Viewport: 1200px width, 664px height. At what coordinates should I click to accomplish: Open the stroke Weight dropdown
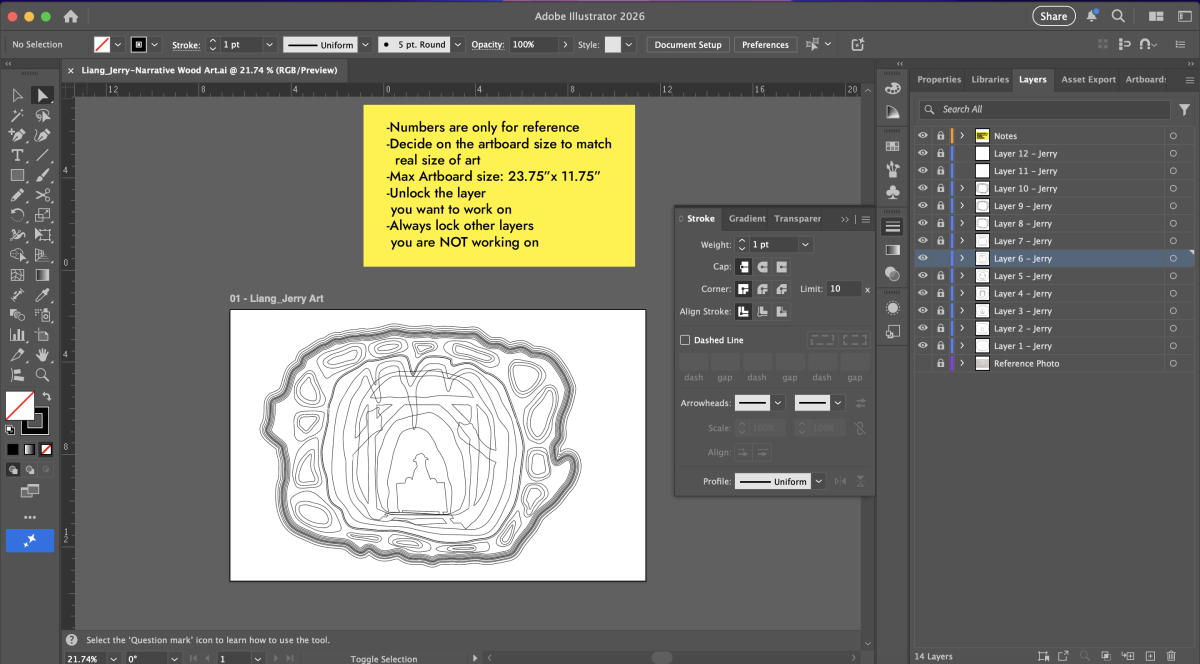pyautogui.click(x=805, y=244)
